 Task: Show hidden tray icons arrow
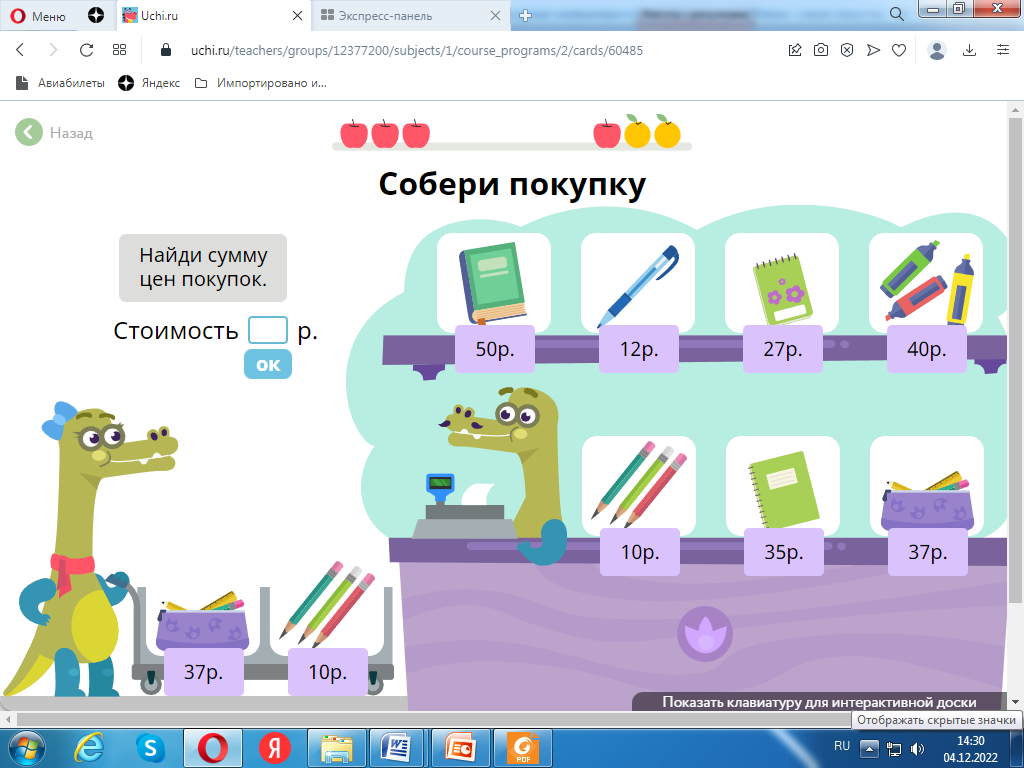(x=869, y=747)
